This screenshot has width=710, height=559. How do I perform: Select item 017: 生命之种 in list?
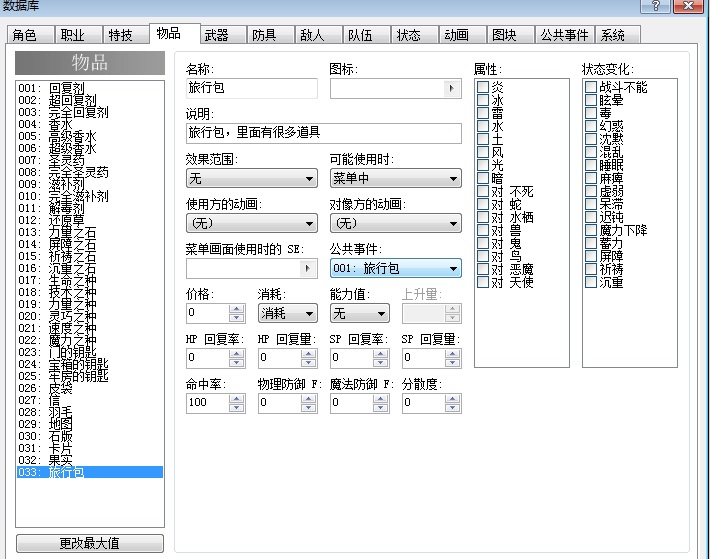(x=90, y=280)
